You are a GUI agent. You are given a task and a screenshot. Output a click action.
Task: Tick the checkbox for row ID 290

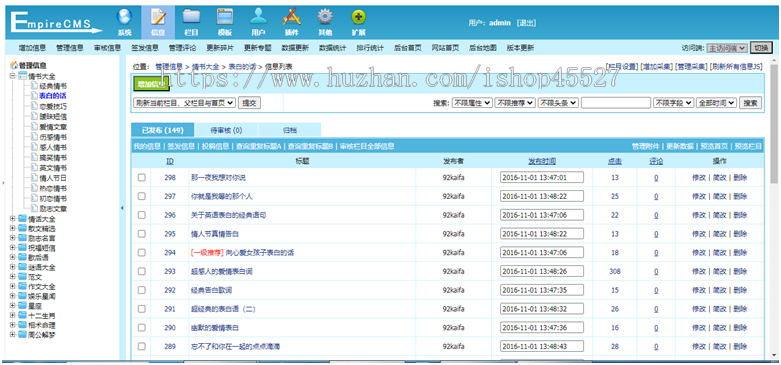(141, 328)
